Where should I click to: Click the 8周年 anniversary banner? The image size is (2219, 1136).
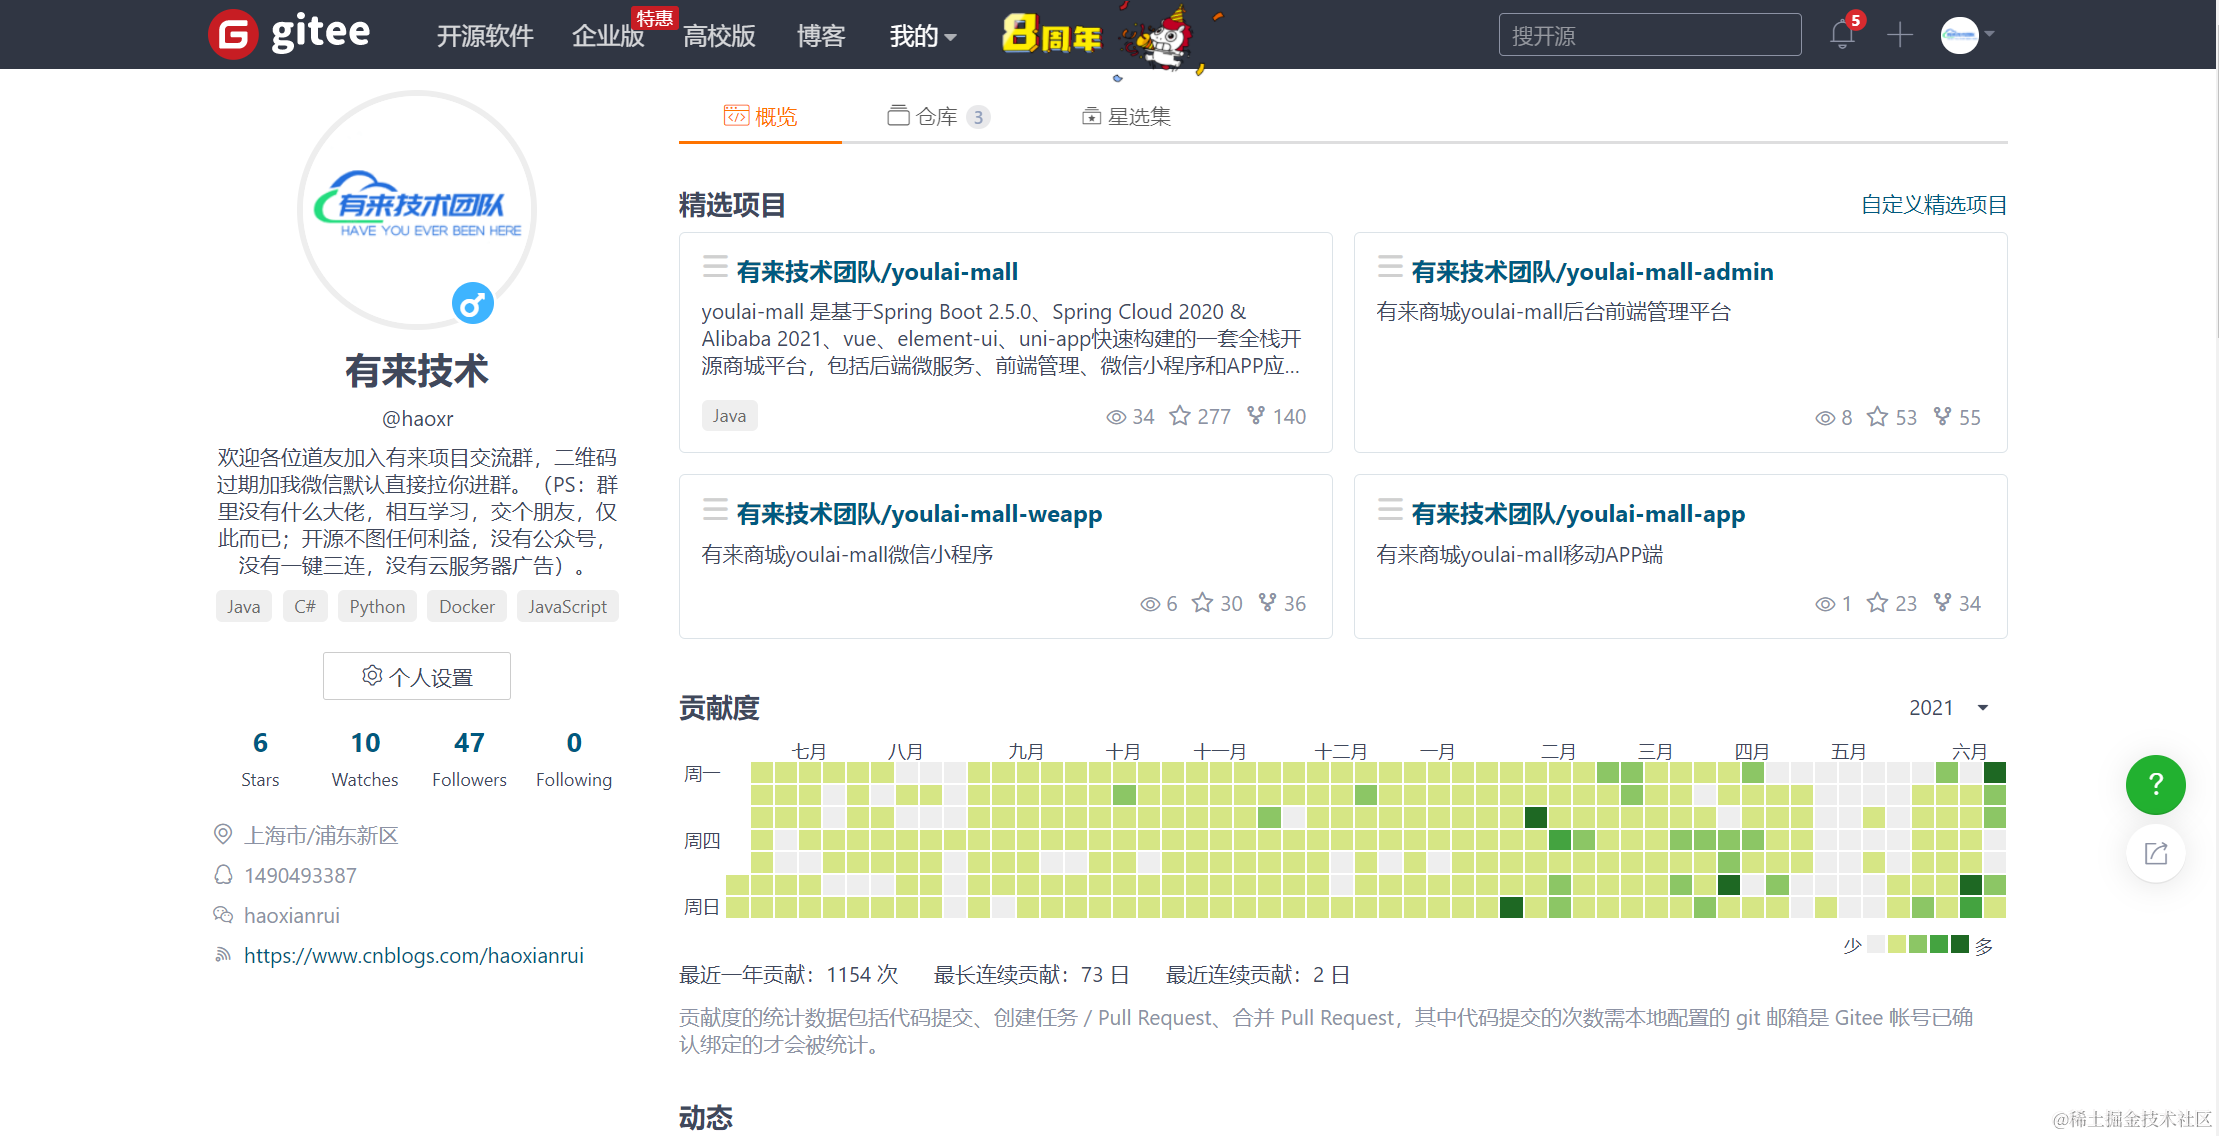[x=1052, y=36]
